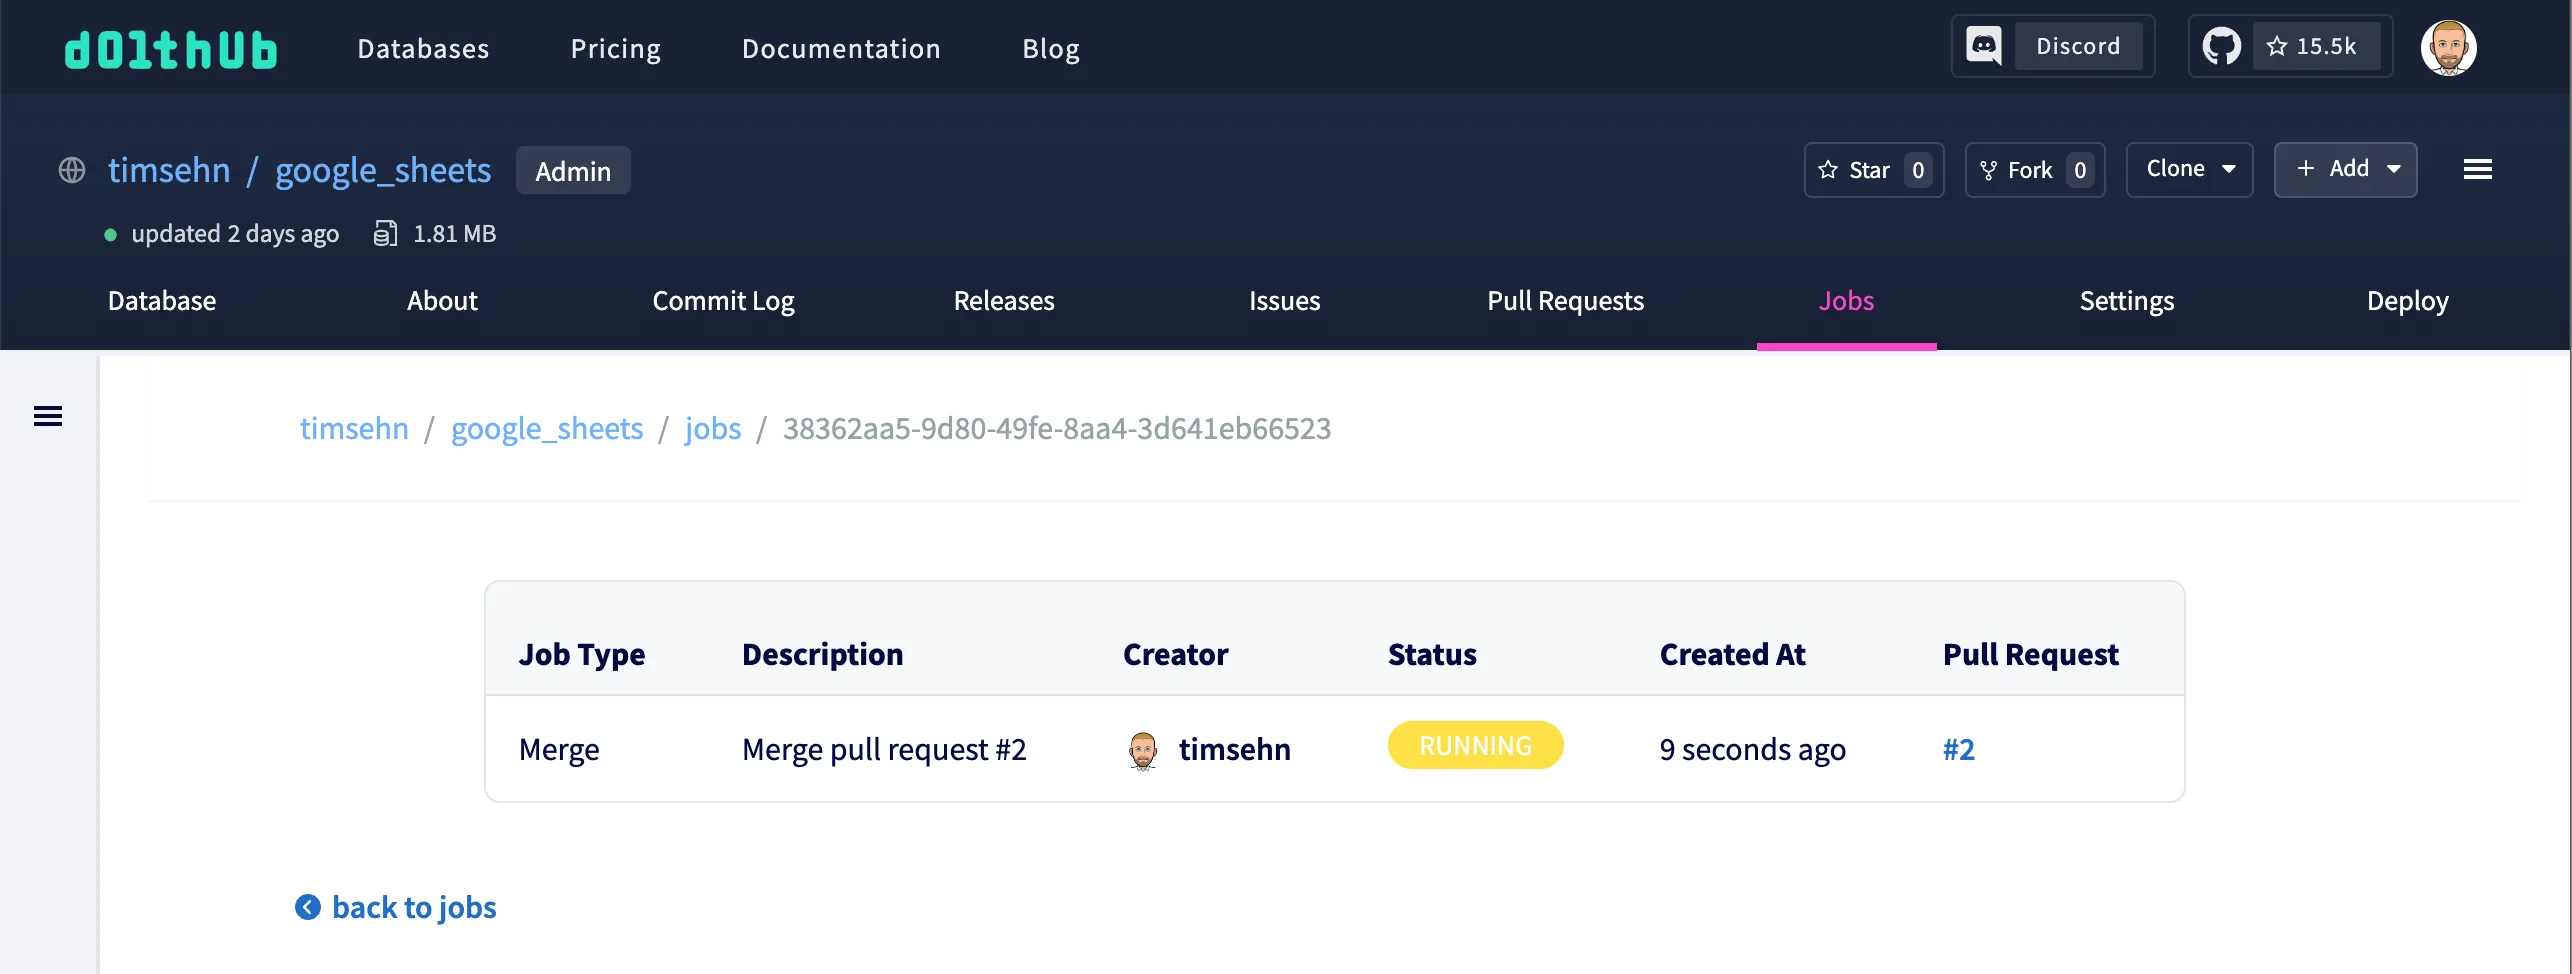Image resolution: width=2572 pixels, height=974 pixels.
Task: Click the DoltHub logo
Action: (x=170, y=49)
